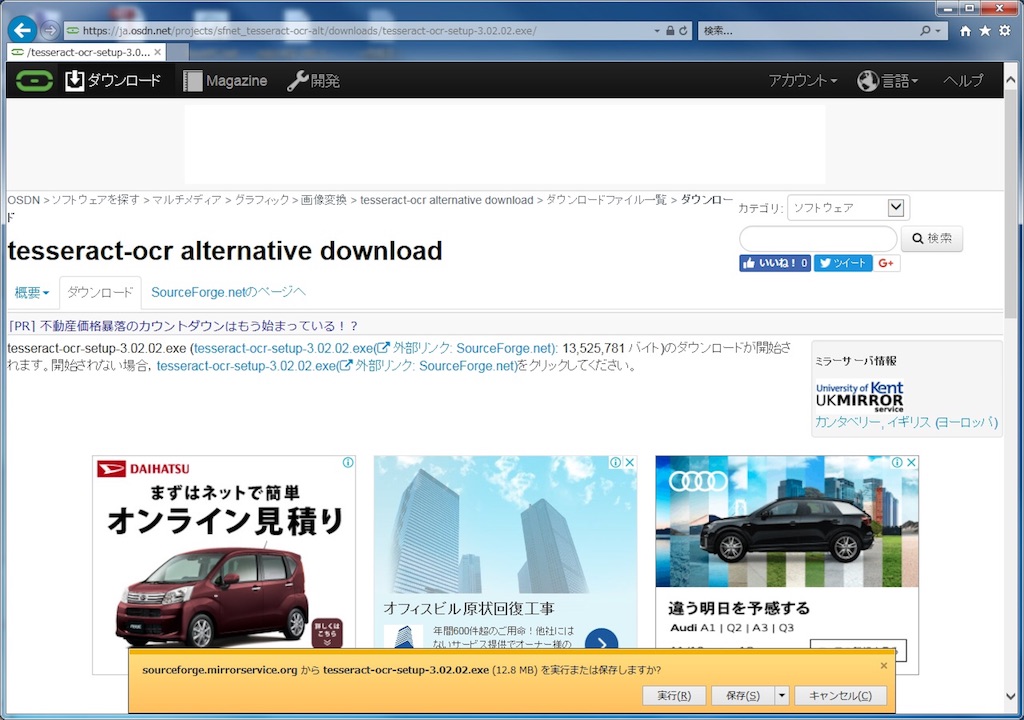
Task: Open browser search provider dropdown arrow
Action: coord(938,31)
